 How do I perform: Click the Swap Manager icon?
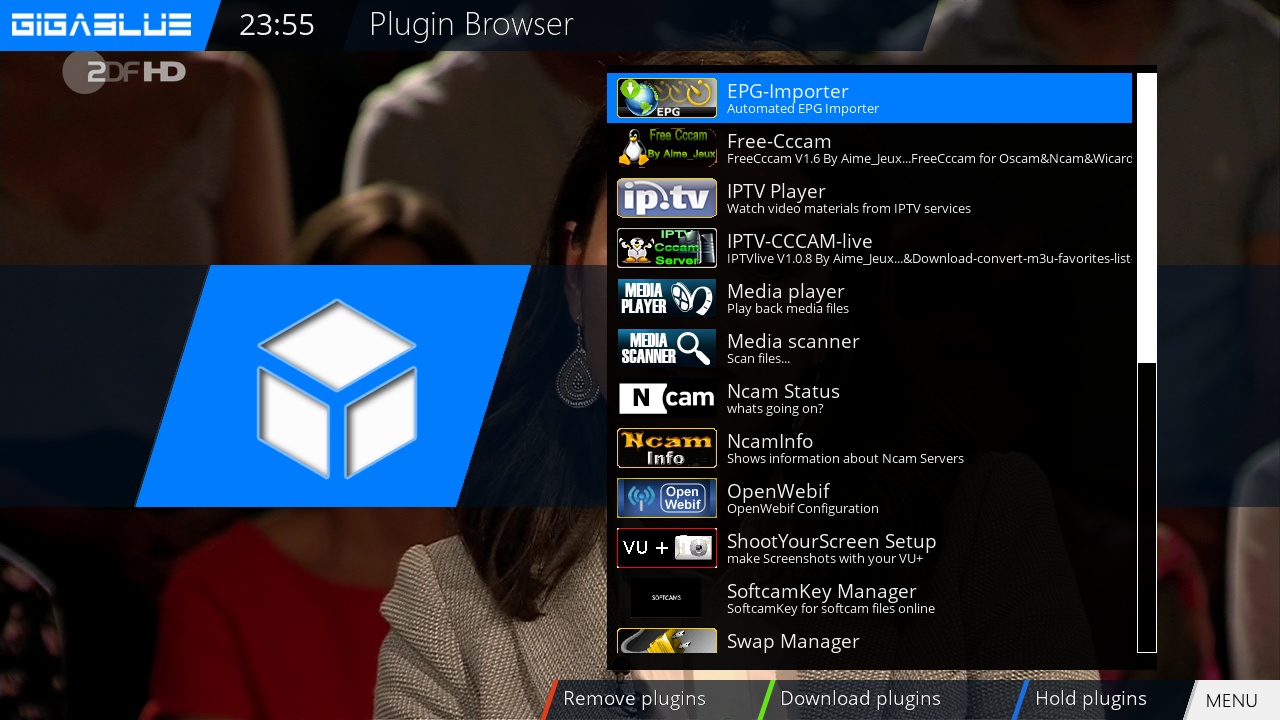(666, 641)
